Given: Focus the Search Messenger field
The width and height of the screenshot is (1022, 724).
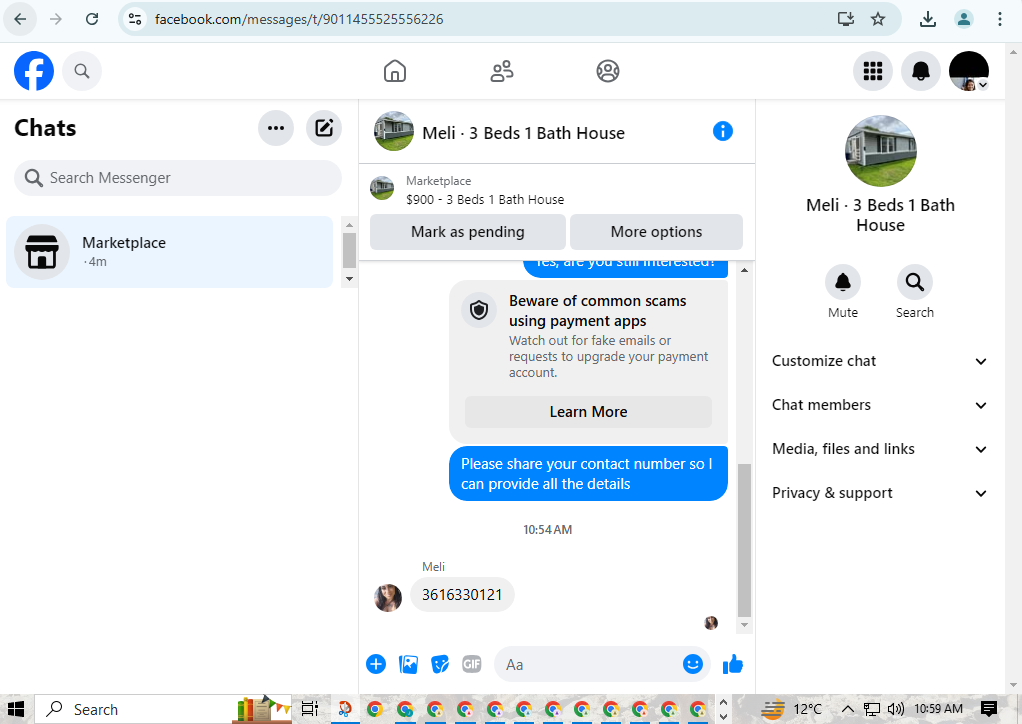Looking at the screenshot, I should point(178,178).
